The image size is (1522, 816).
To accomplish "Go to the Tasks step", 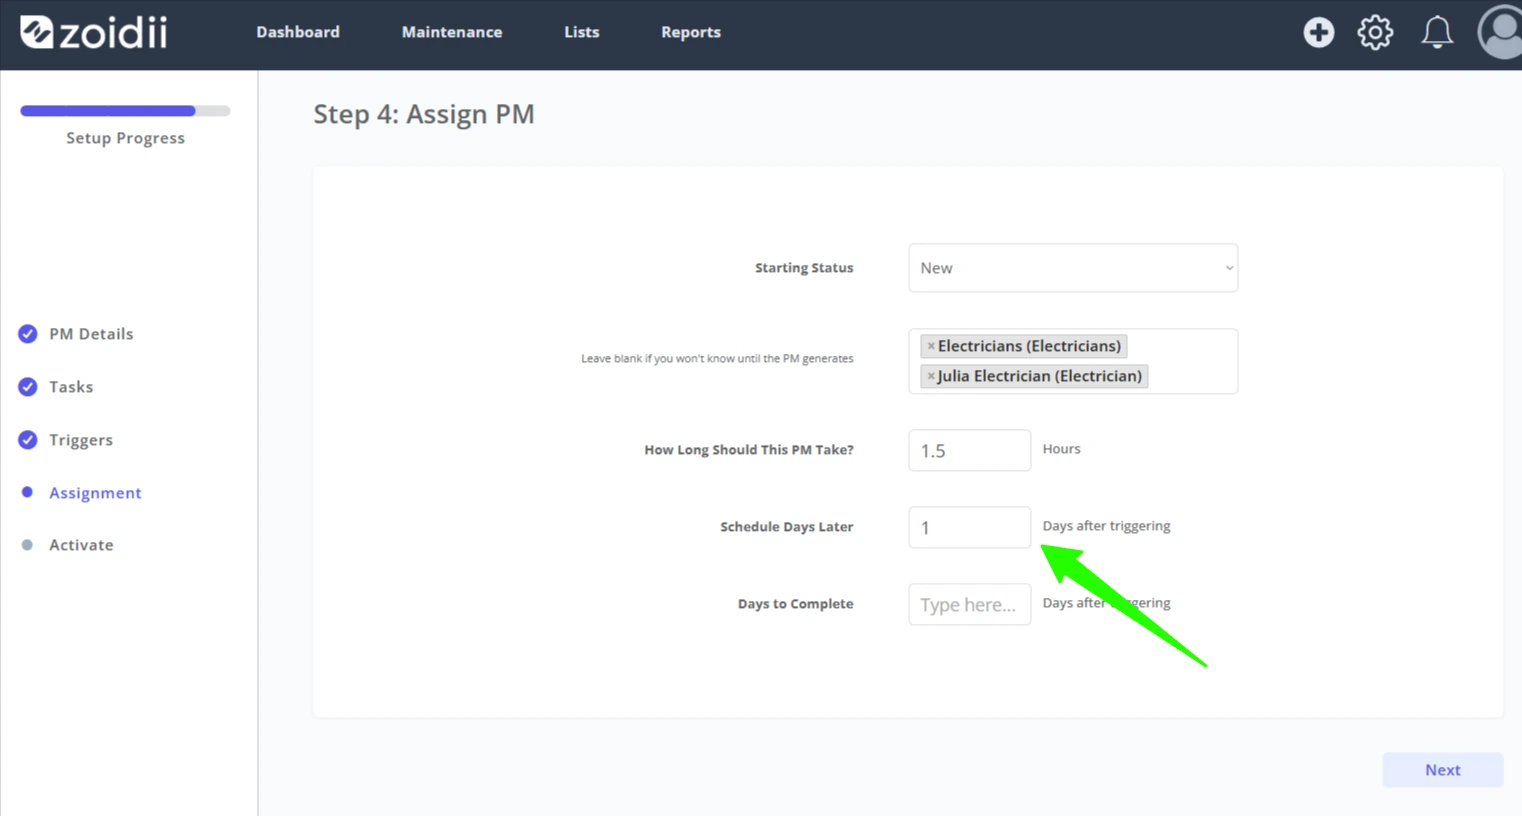I will (71, 387).
